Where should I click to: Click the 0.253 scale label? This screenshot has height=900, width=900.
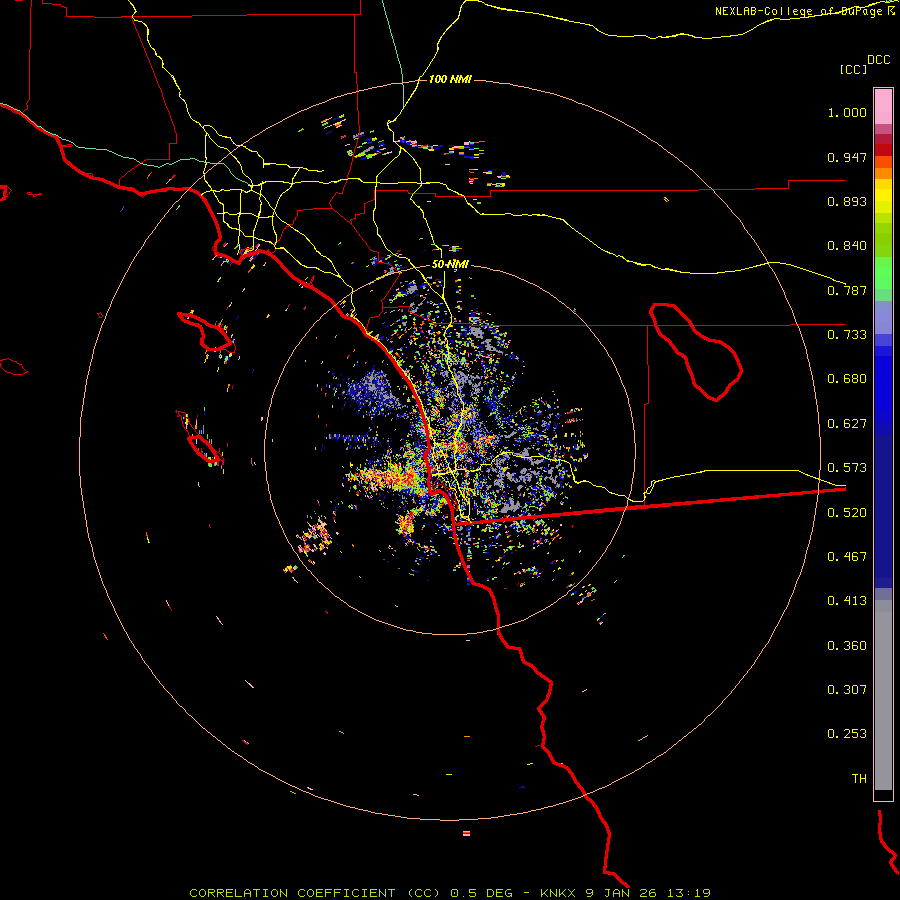847,734
